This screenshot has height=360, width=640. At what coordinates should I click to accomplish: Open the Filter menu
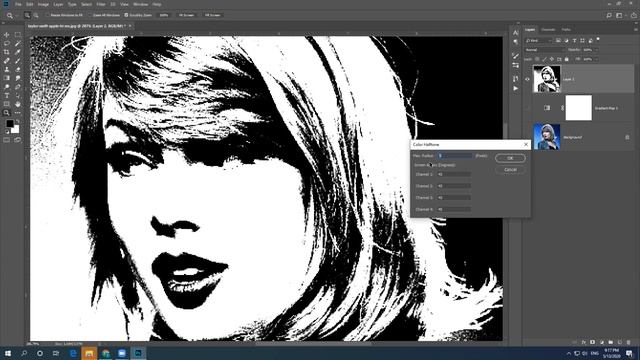coord(101,4)
